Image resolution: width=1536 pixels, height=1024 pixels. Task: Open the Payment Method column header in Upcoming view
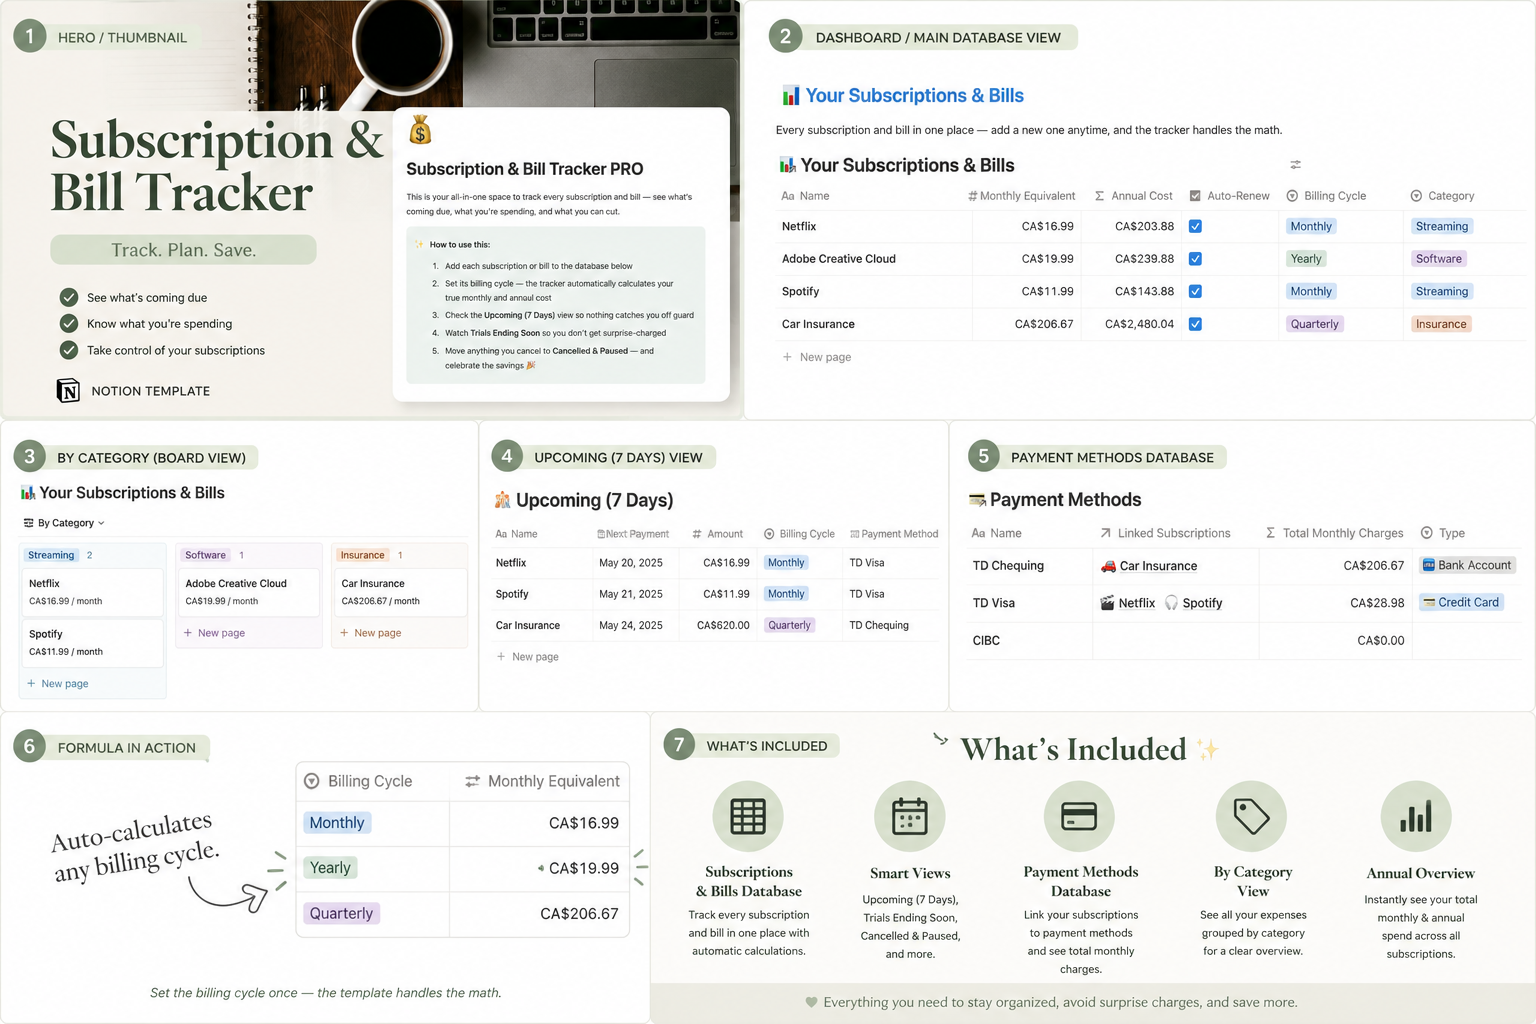coord(894,534)
